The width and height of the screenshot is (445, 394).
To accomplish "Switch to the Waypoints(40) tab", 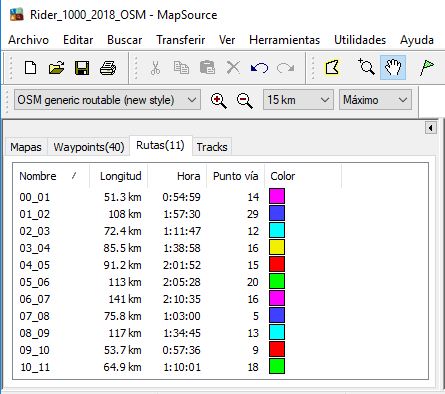I will (x=89, y=147).
